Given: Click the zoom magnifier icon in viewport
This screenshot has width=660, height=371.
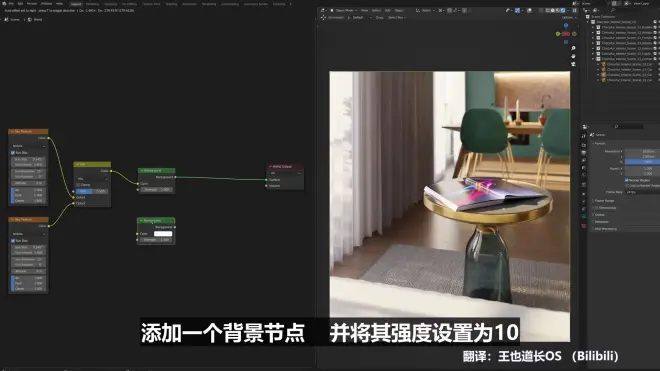Looking at the screenshot, I should [573, 48].
